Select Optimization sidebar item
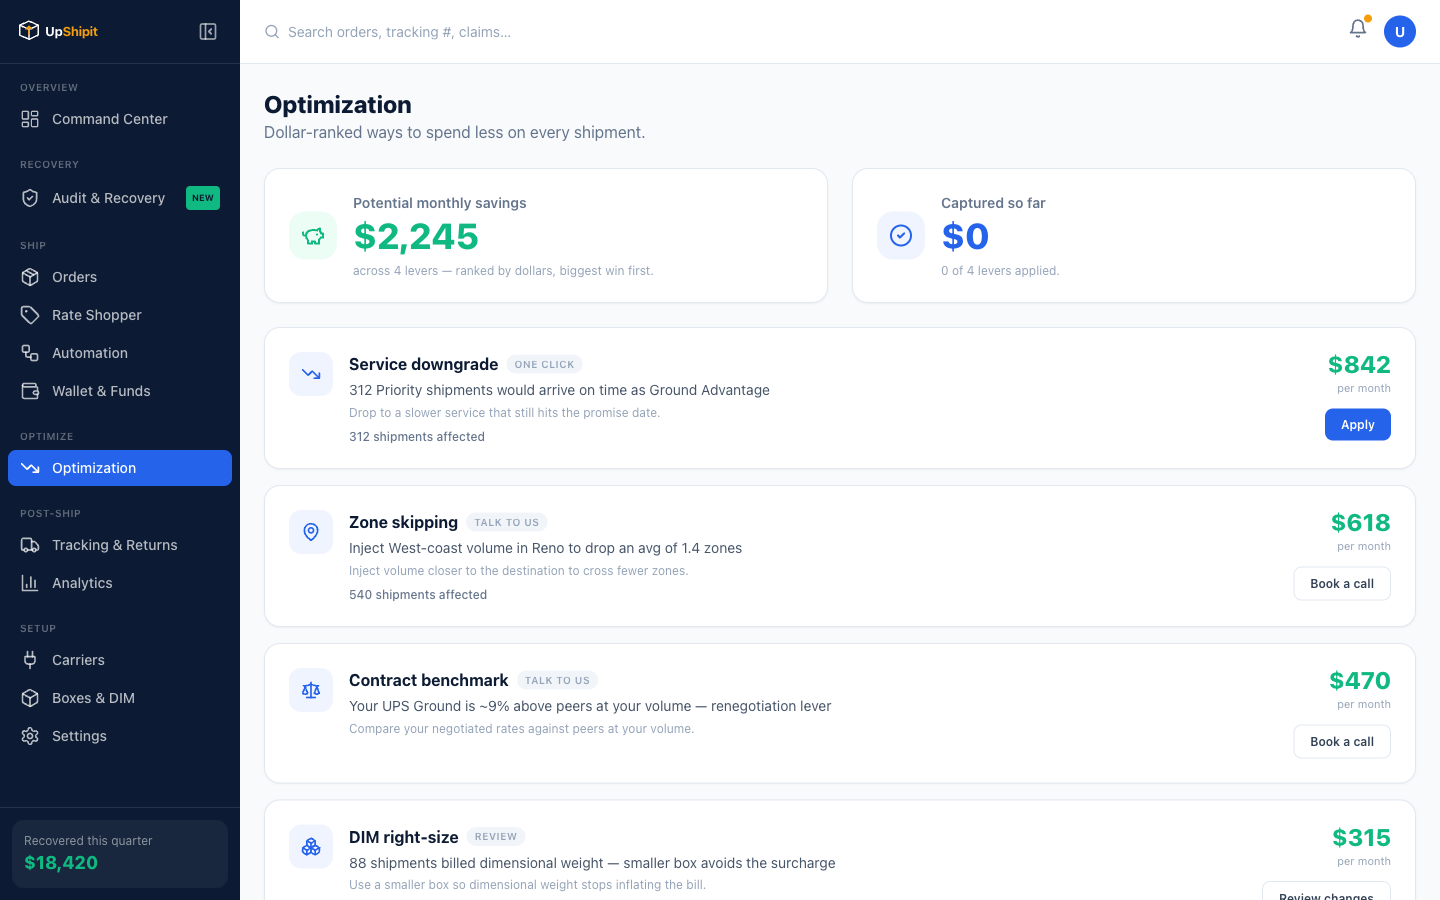1440x900 pixels. (x=120, y=468)
